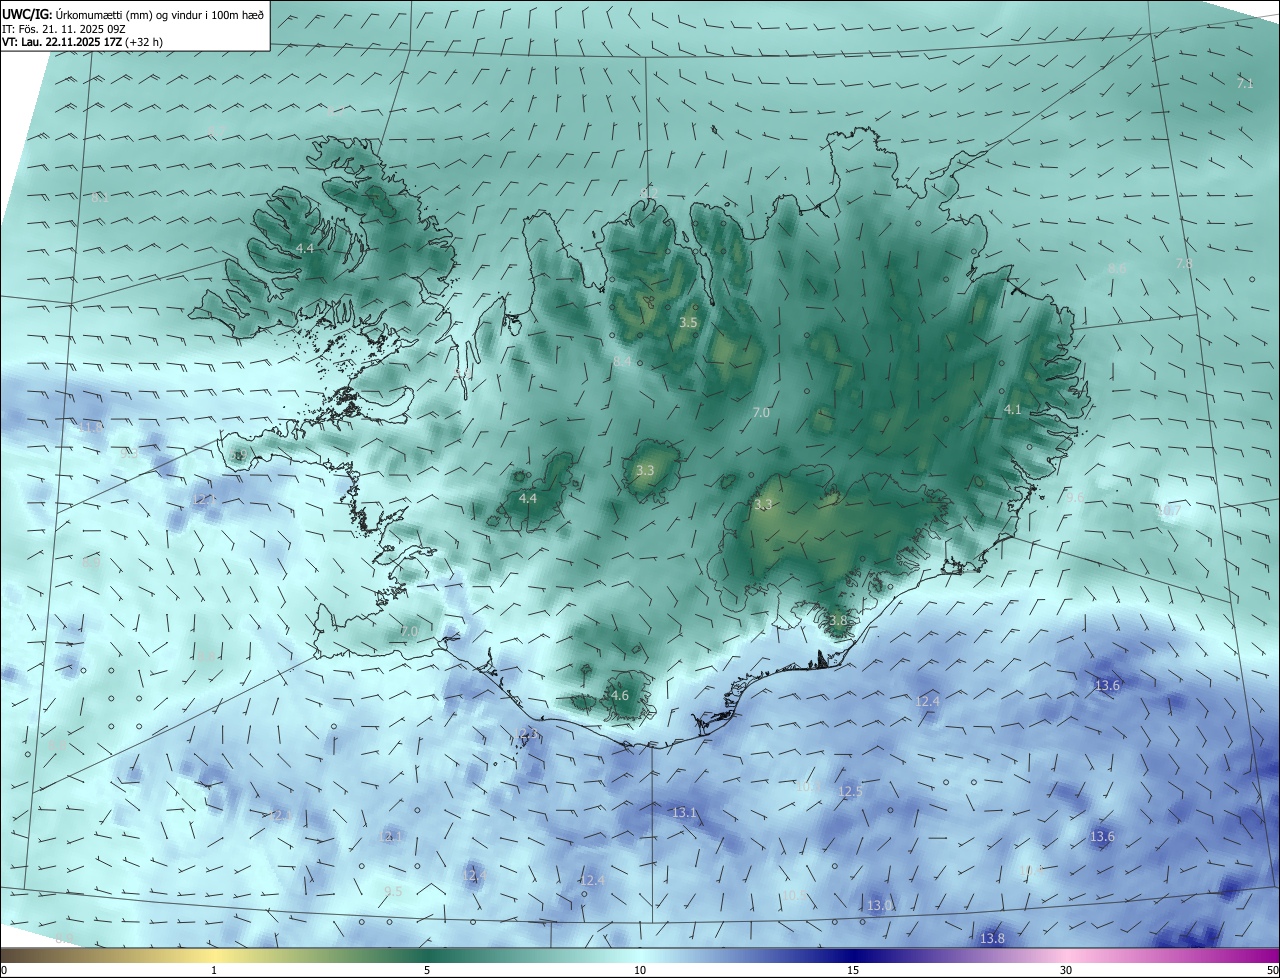Click the 3.3 value on Vatnajökull glacier

(763, 505)
